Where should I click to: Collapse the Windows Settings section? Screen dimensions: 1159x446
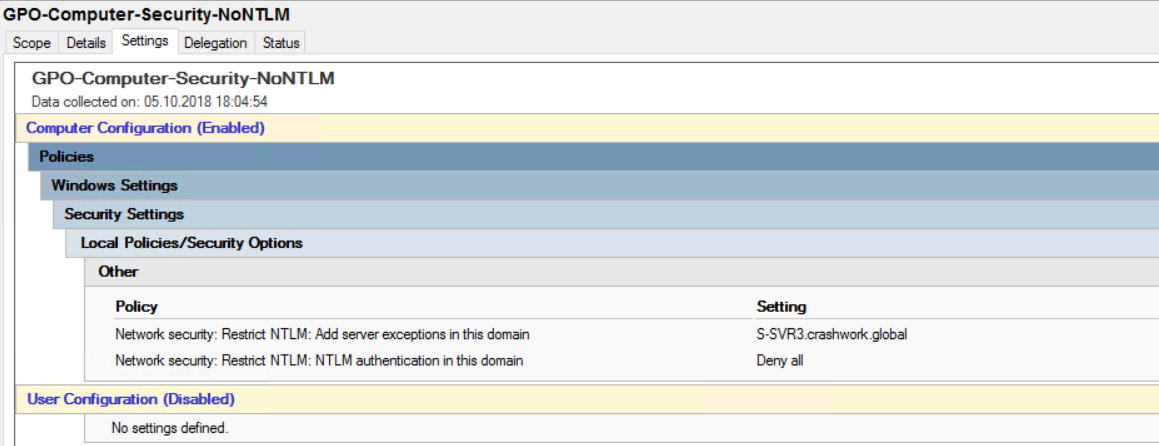point(115,185)
